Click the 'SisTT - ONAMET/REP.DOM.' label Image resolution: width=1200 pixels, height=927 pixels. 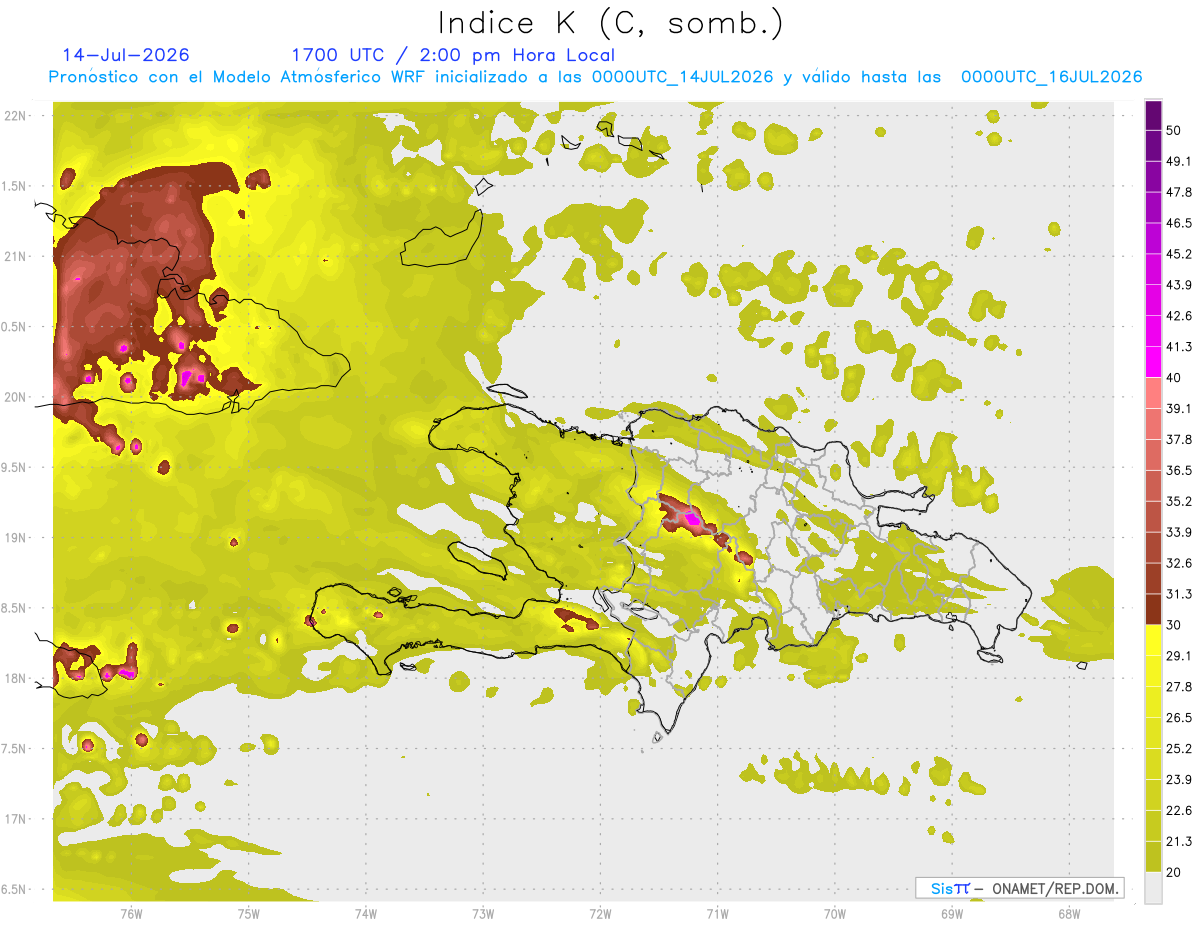[1019, 888]
